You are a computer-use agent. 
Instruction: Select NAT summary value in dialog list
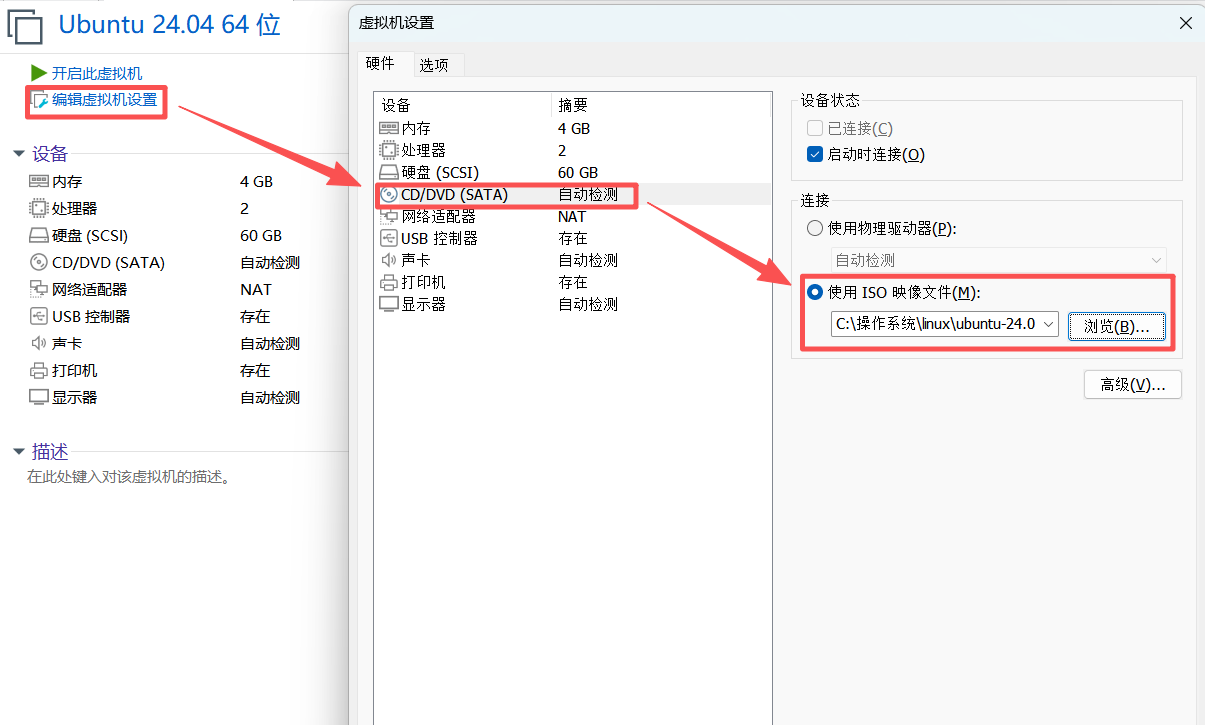click(572, 216)
